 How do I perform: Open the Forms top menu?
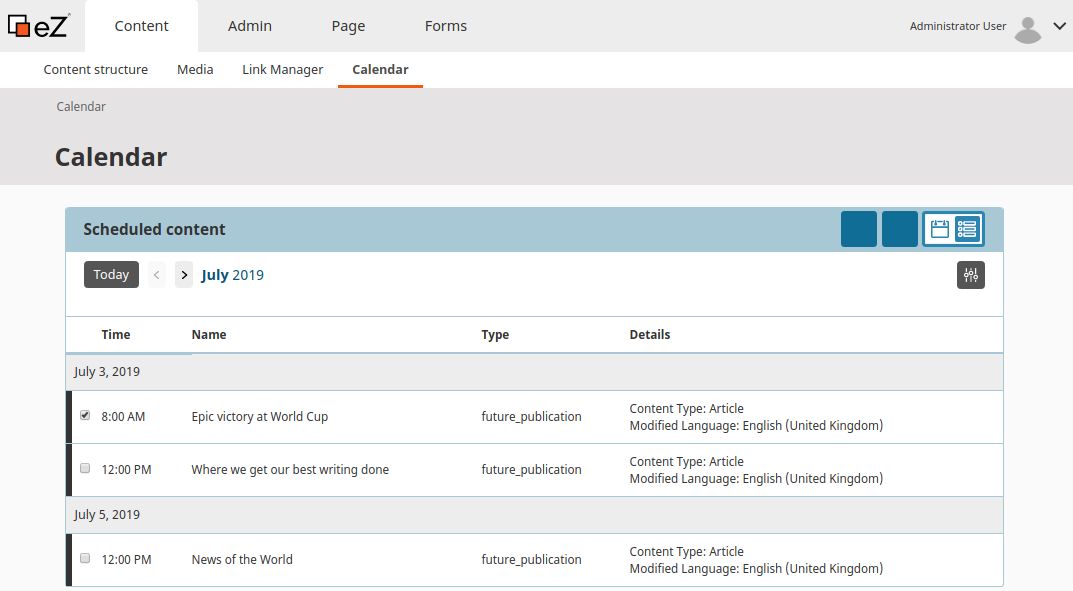pos(445,26)
